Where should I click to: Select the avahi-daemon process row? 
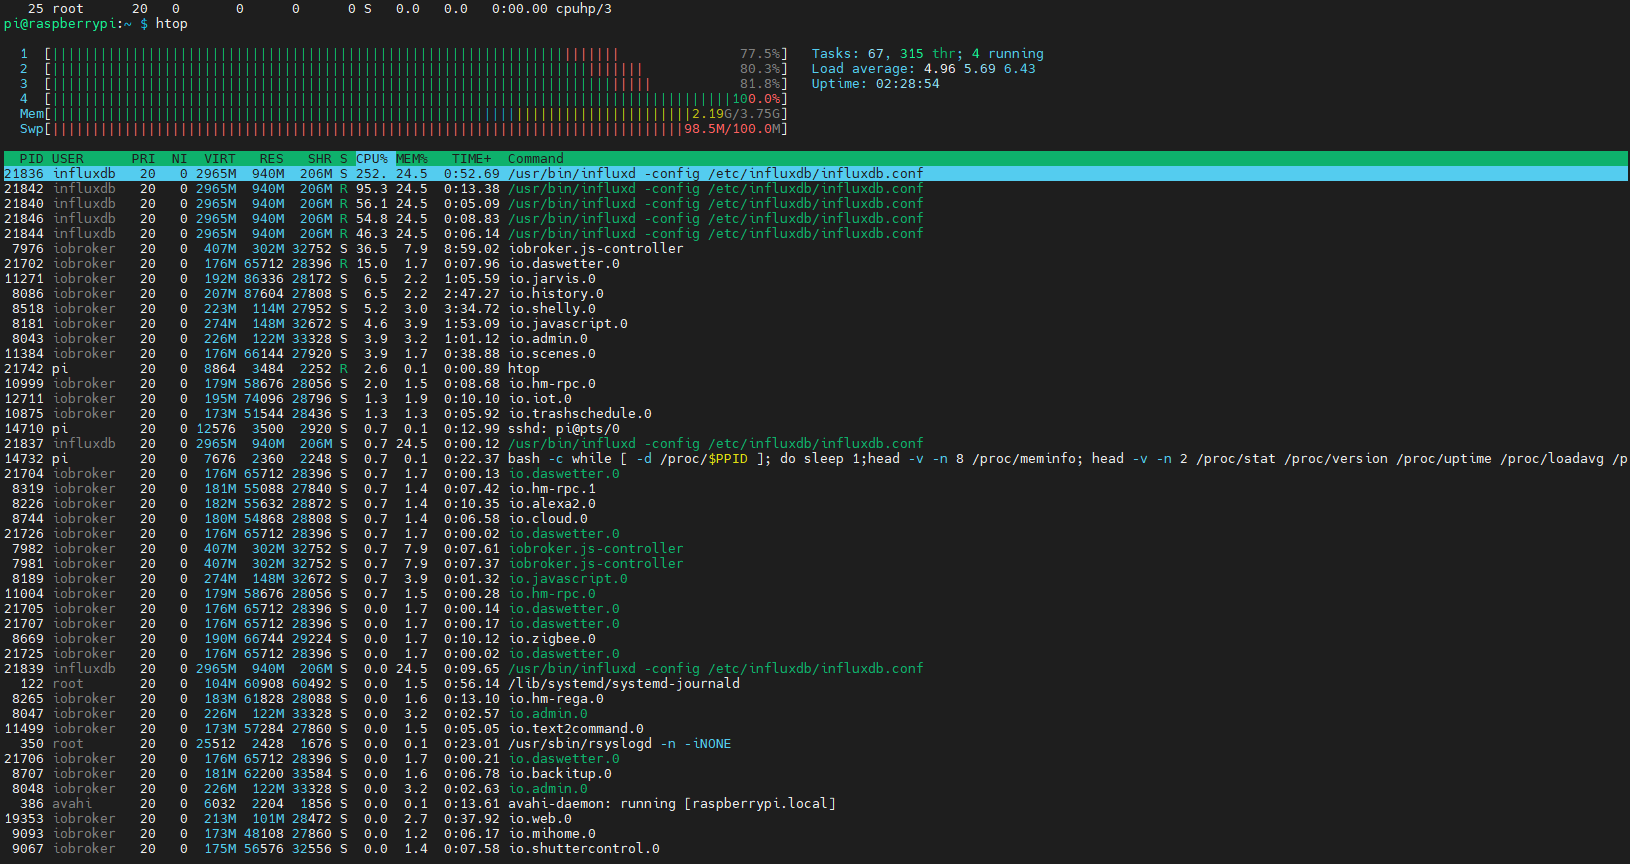671,804
